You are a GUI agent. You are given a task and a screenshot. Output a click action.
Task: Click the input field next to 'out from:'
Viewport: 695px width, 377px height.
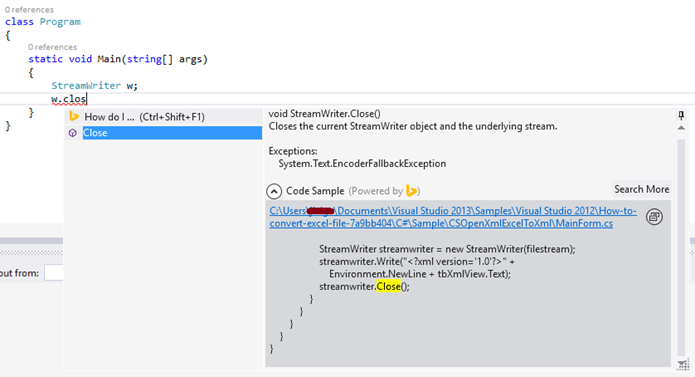(54, 272)
